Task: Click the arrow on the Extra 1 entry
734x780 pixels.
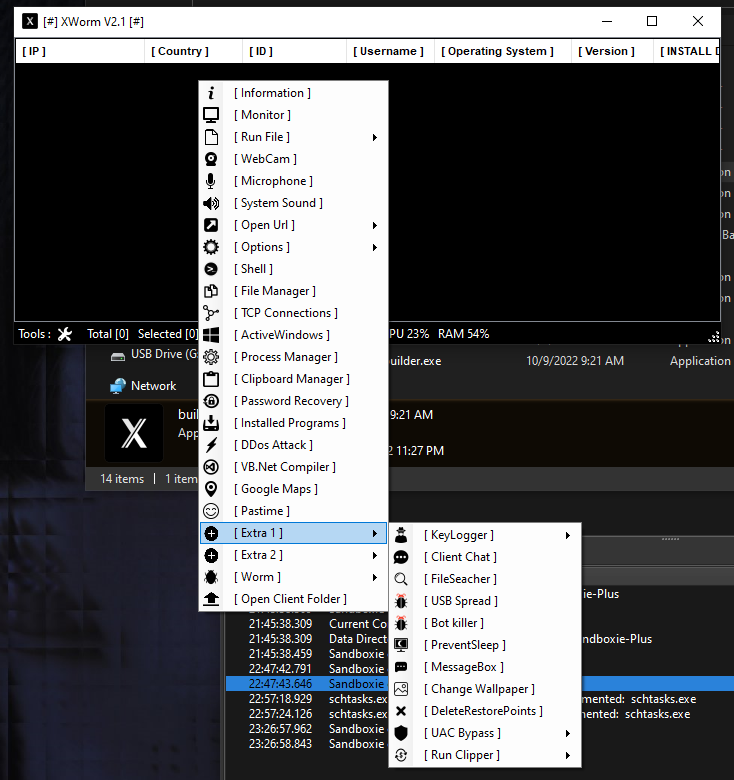Action: coord(375,533)
